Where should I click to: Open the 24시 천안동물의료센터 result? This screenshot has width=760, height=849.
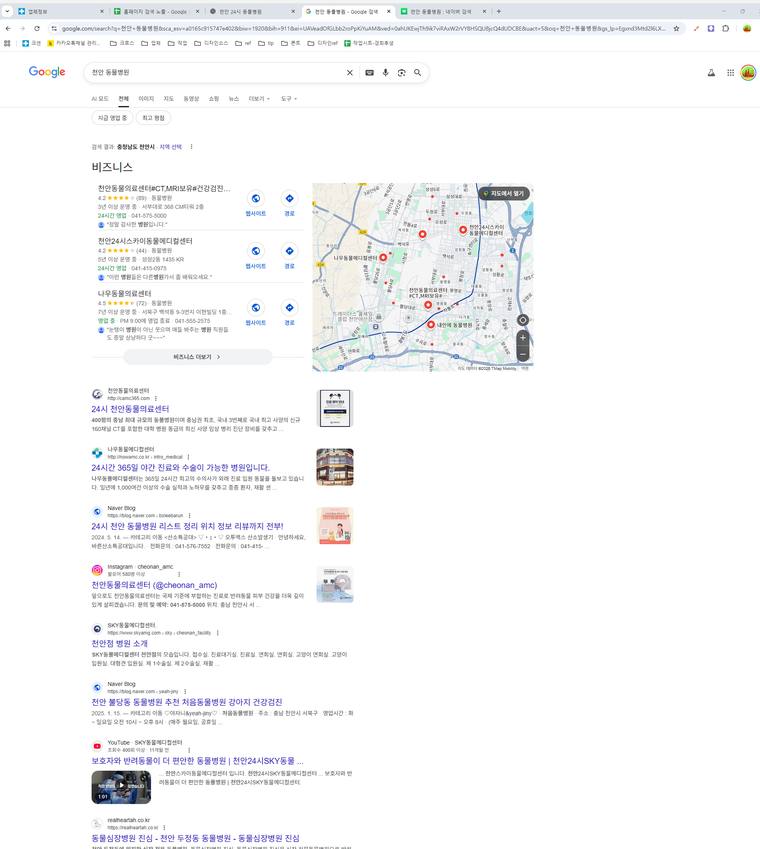pos(130,409)
